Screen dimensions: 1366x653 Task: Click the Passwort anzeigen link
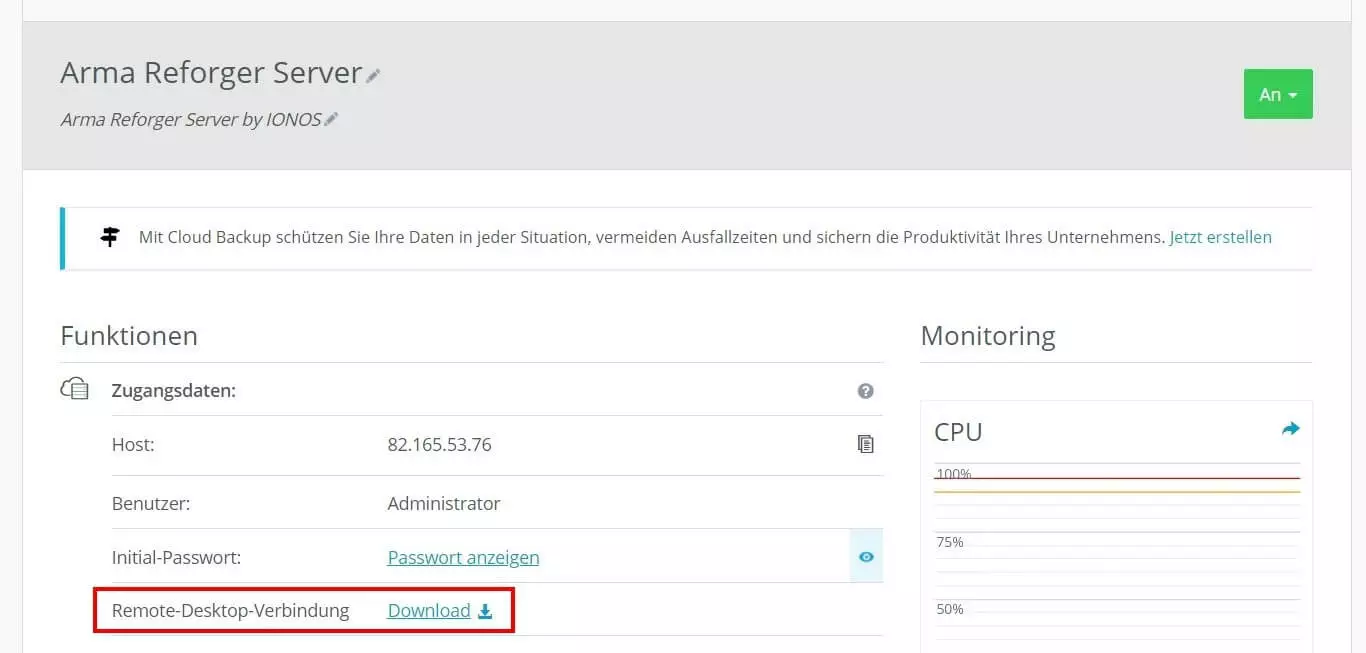tap(463, 557)
